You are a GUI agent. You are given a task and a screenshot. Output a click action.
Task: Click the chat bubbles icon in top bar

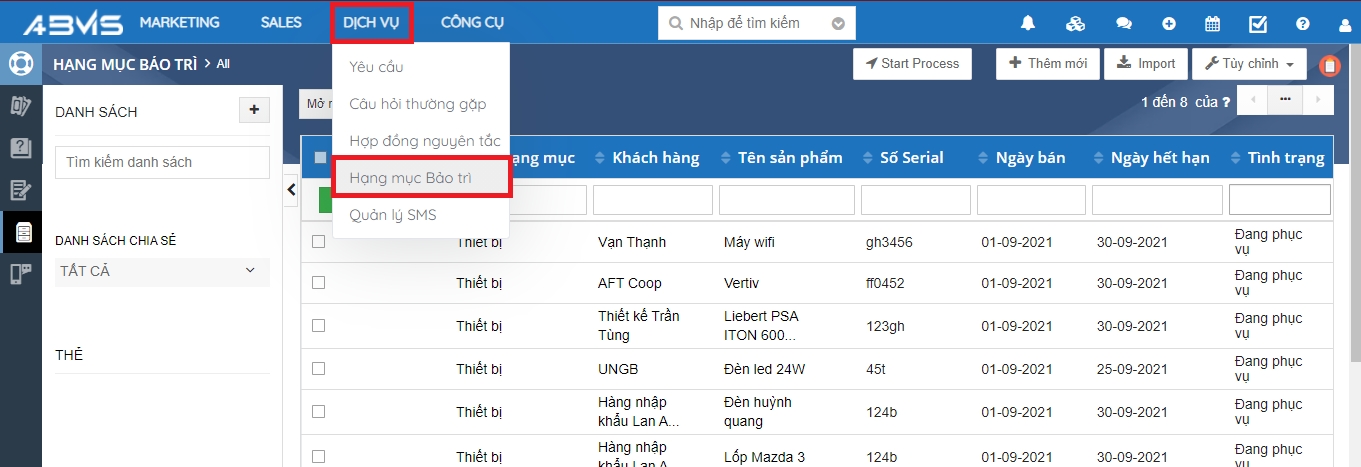[1124, 24]
